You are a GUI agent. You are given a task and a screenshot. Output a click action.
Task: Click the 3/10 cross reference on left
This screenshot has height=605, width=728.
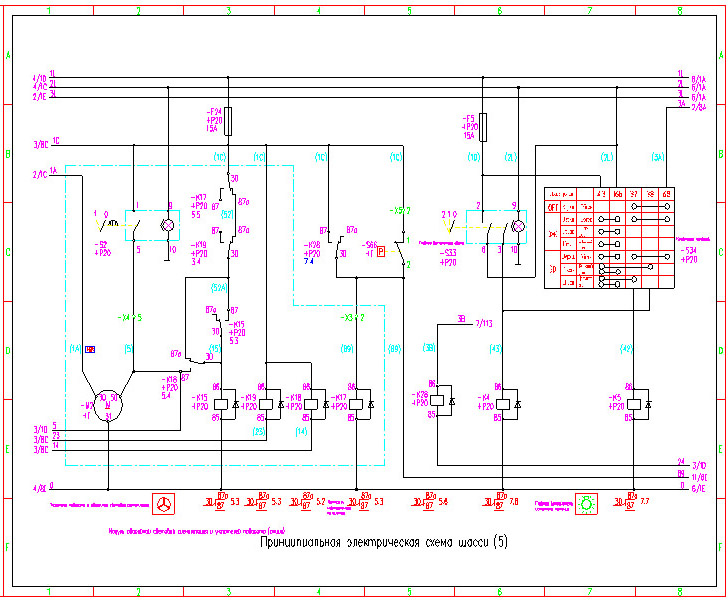click(x=40, y=429)
